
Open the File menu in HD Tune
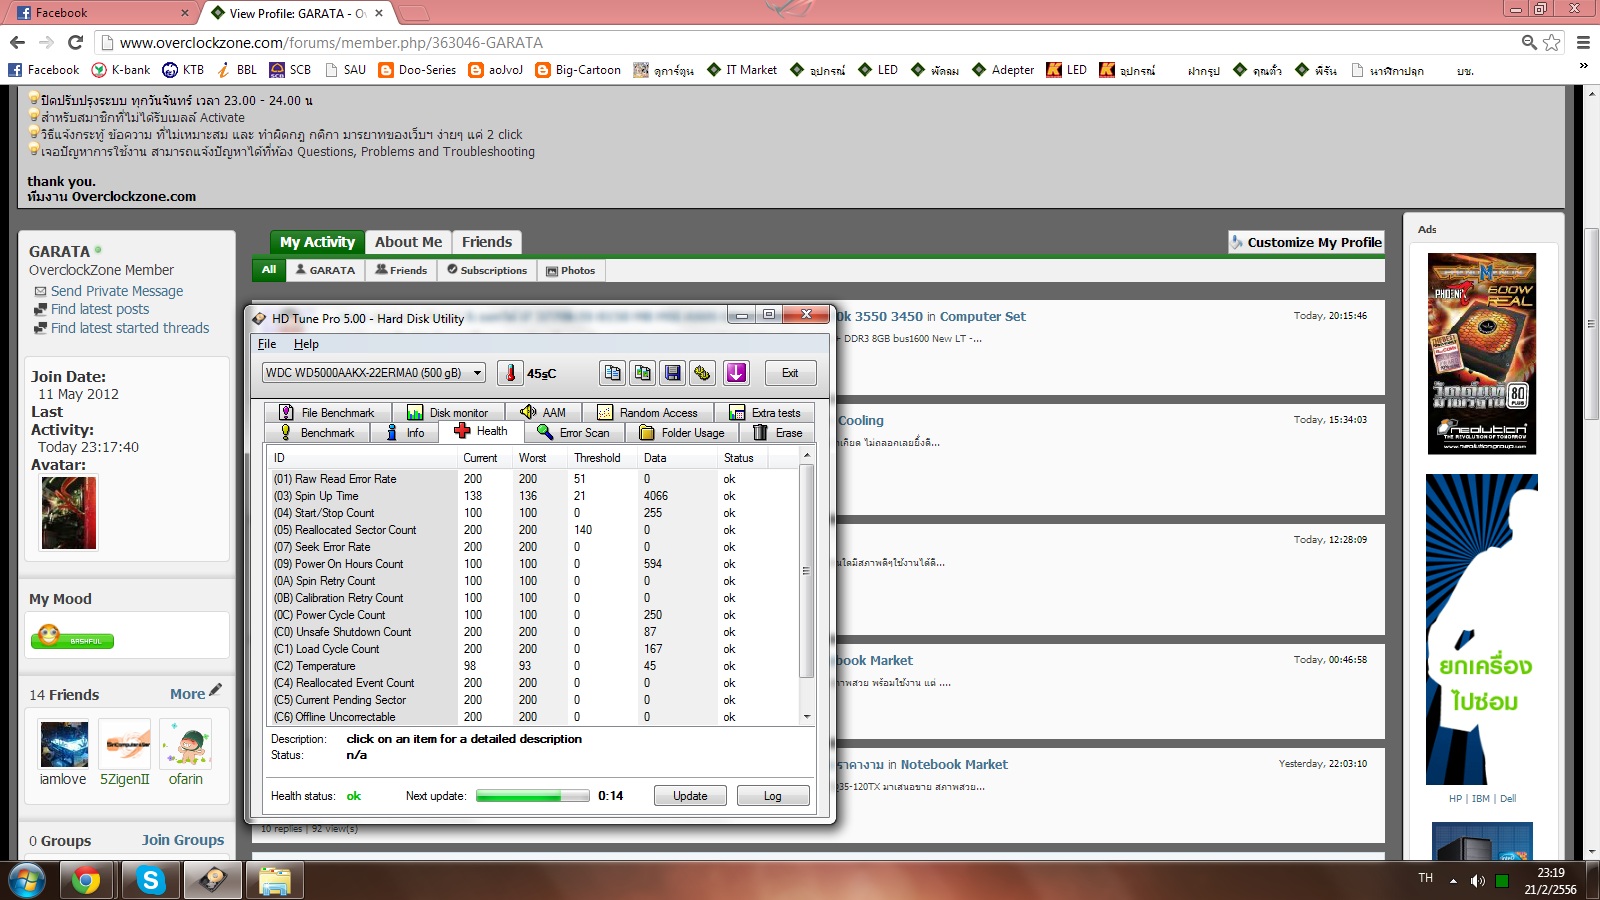coord(267,344)
